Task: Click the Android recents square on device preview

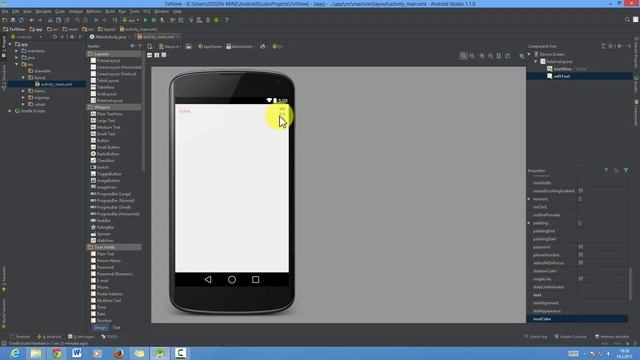Action: pyautogui.click(x=256, y=280)
